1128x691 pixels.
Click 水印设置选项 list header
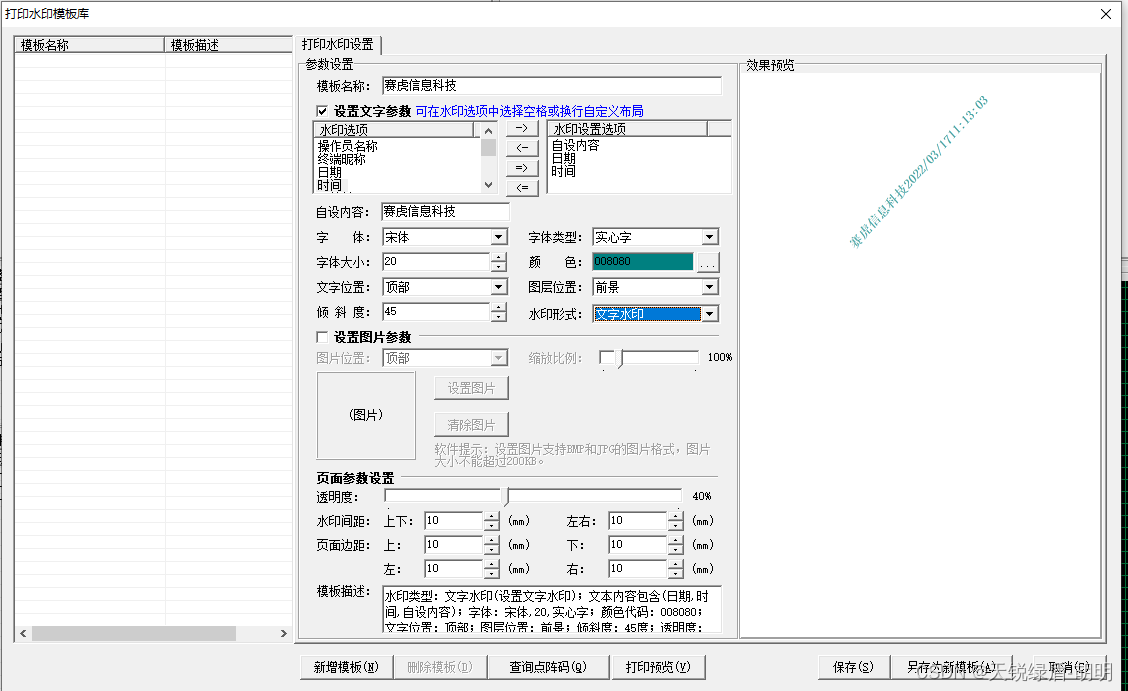pos(628,129)
